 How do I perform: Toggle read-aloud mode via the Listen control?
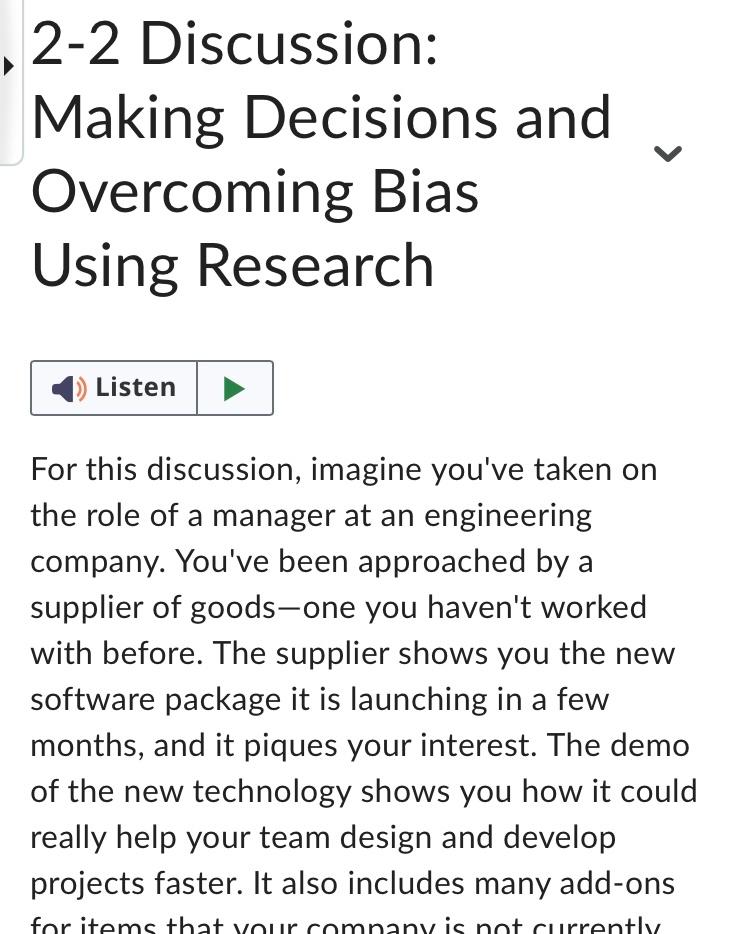(x=113, y=387)
